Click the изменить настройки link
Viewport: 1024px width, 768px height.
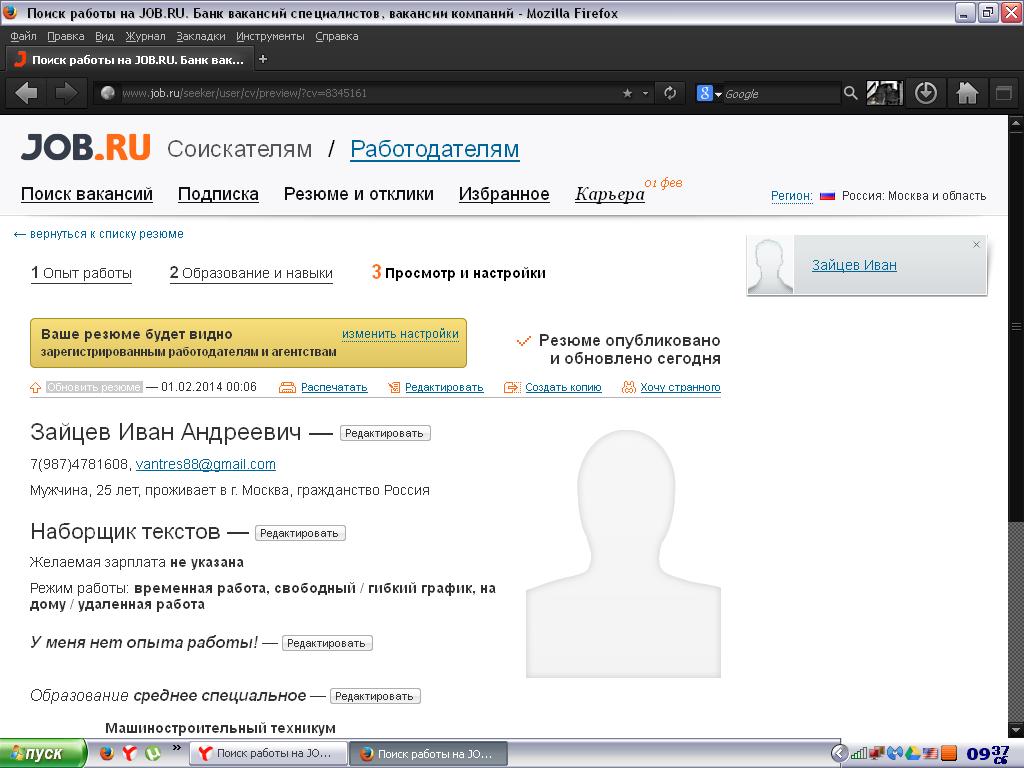(x=400, y=334)
